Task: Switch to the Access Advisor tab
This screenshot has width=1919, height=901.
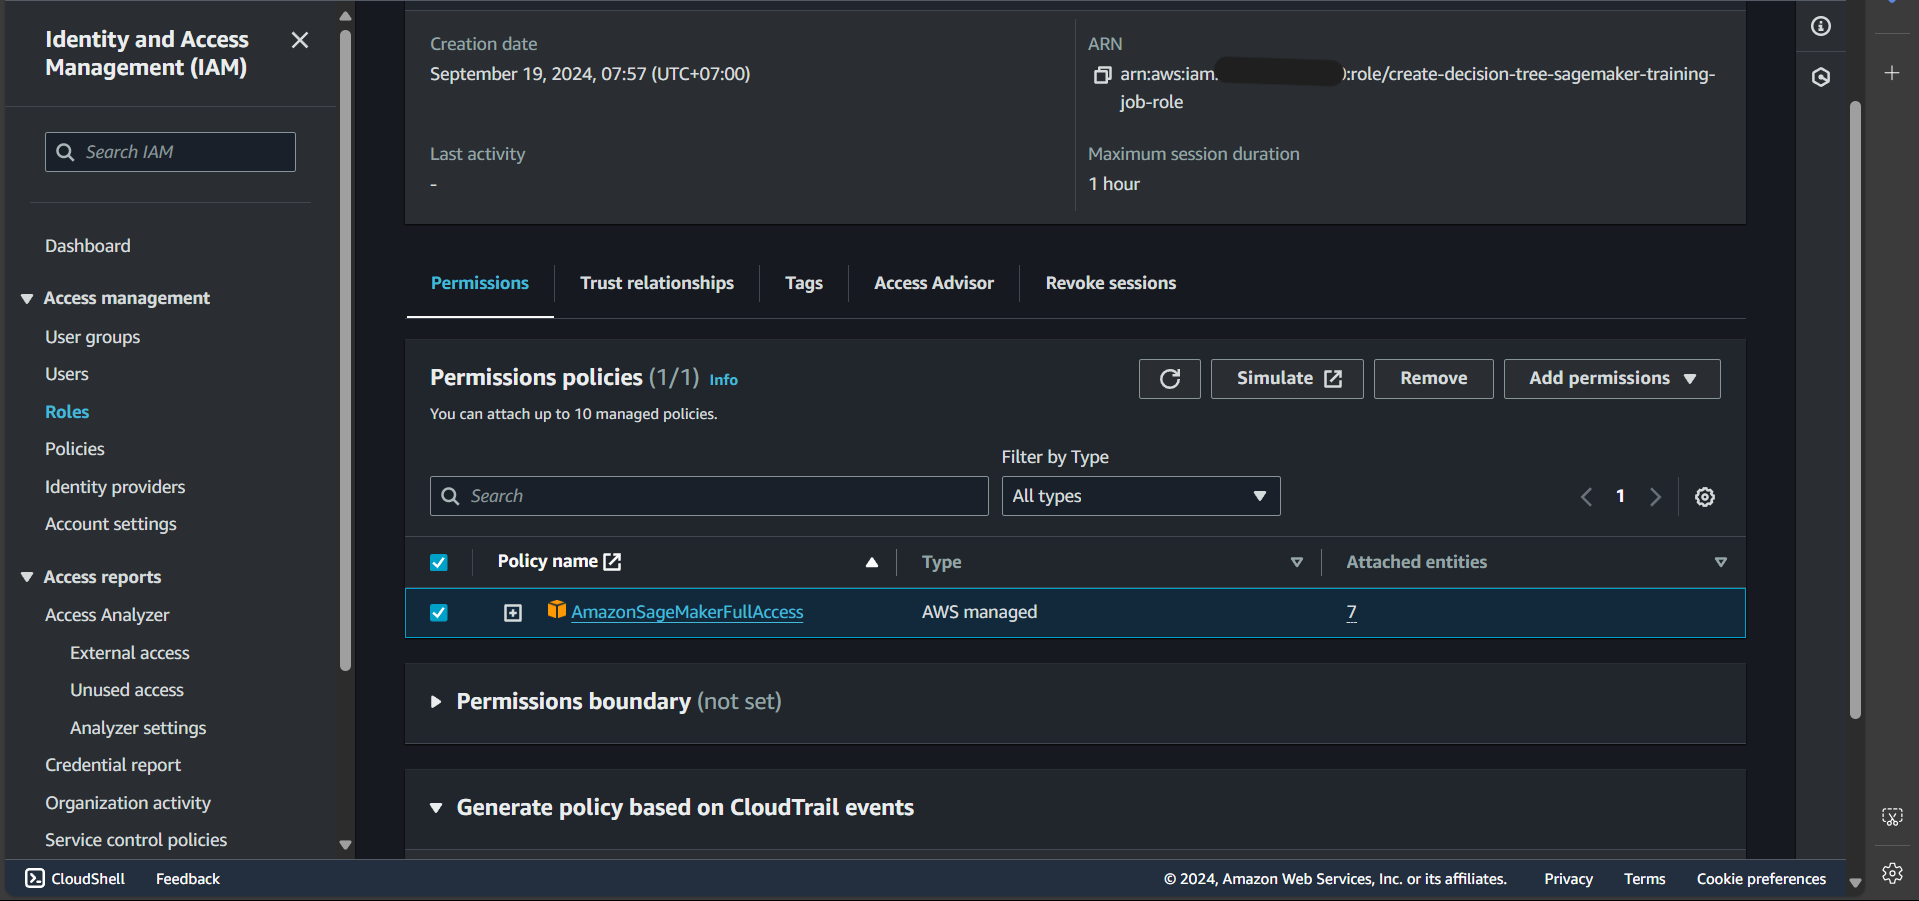Action: (933, 283)
